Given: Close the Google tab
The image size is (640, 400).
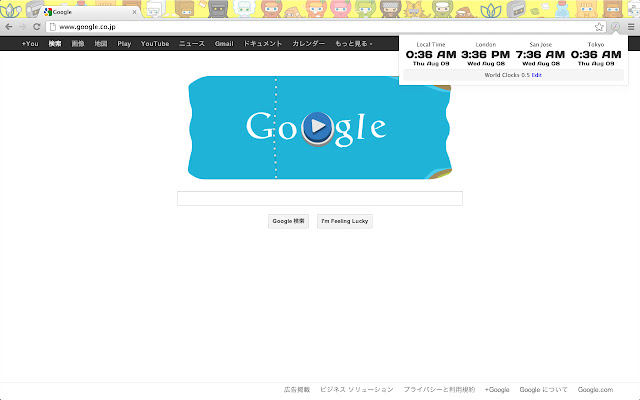Looking at the screenshot, I should tap(134, 12).
